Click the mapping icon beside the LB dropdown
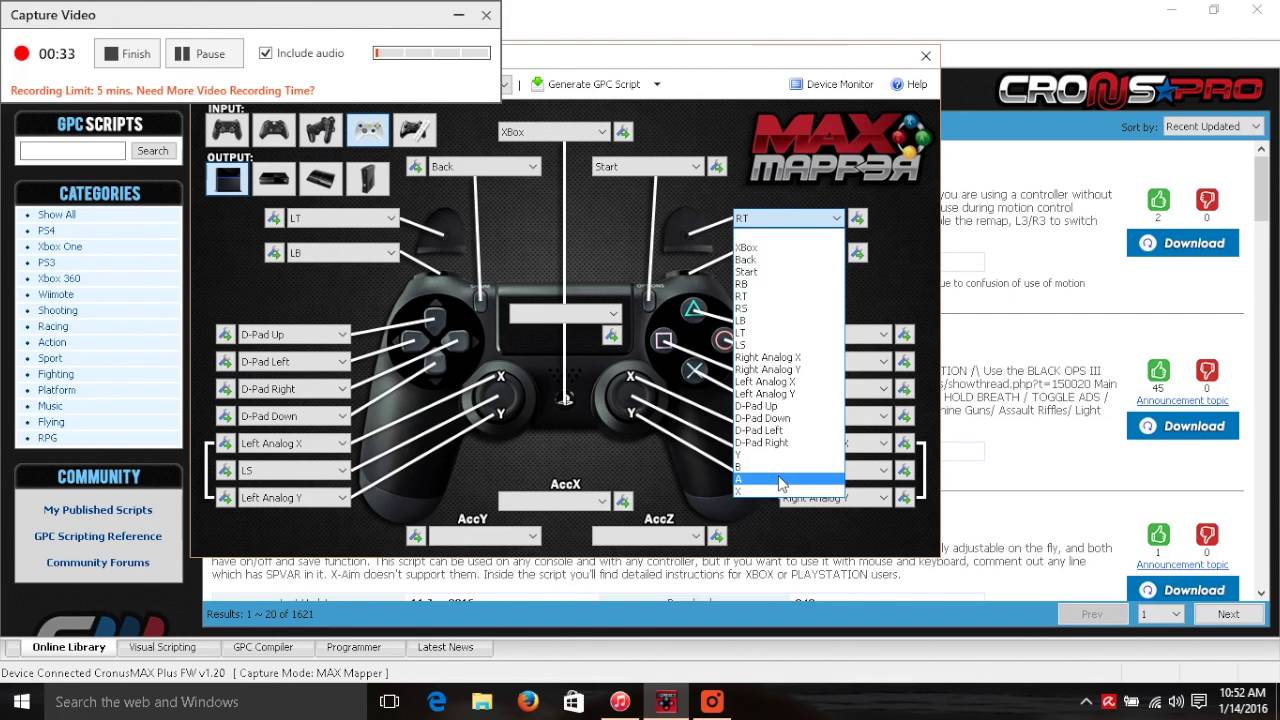The height and width of the screenshot is (720, 1280). [x=274, y=253]
